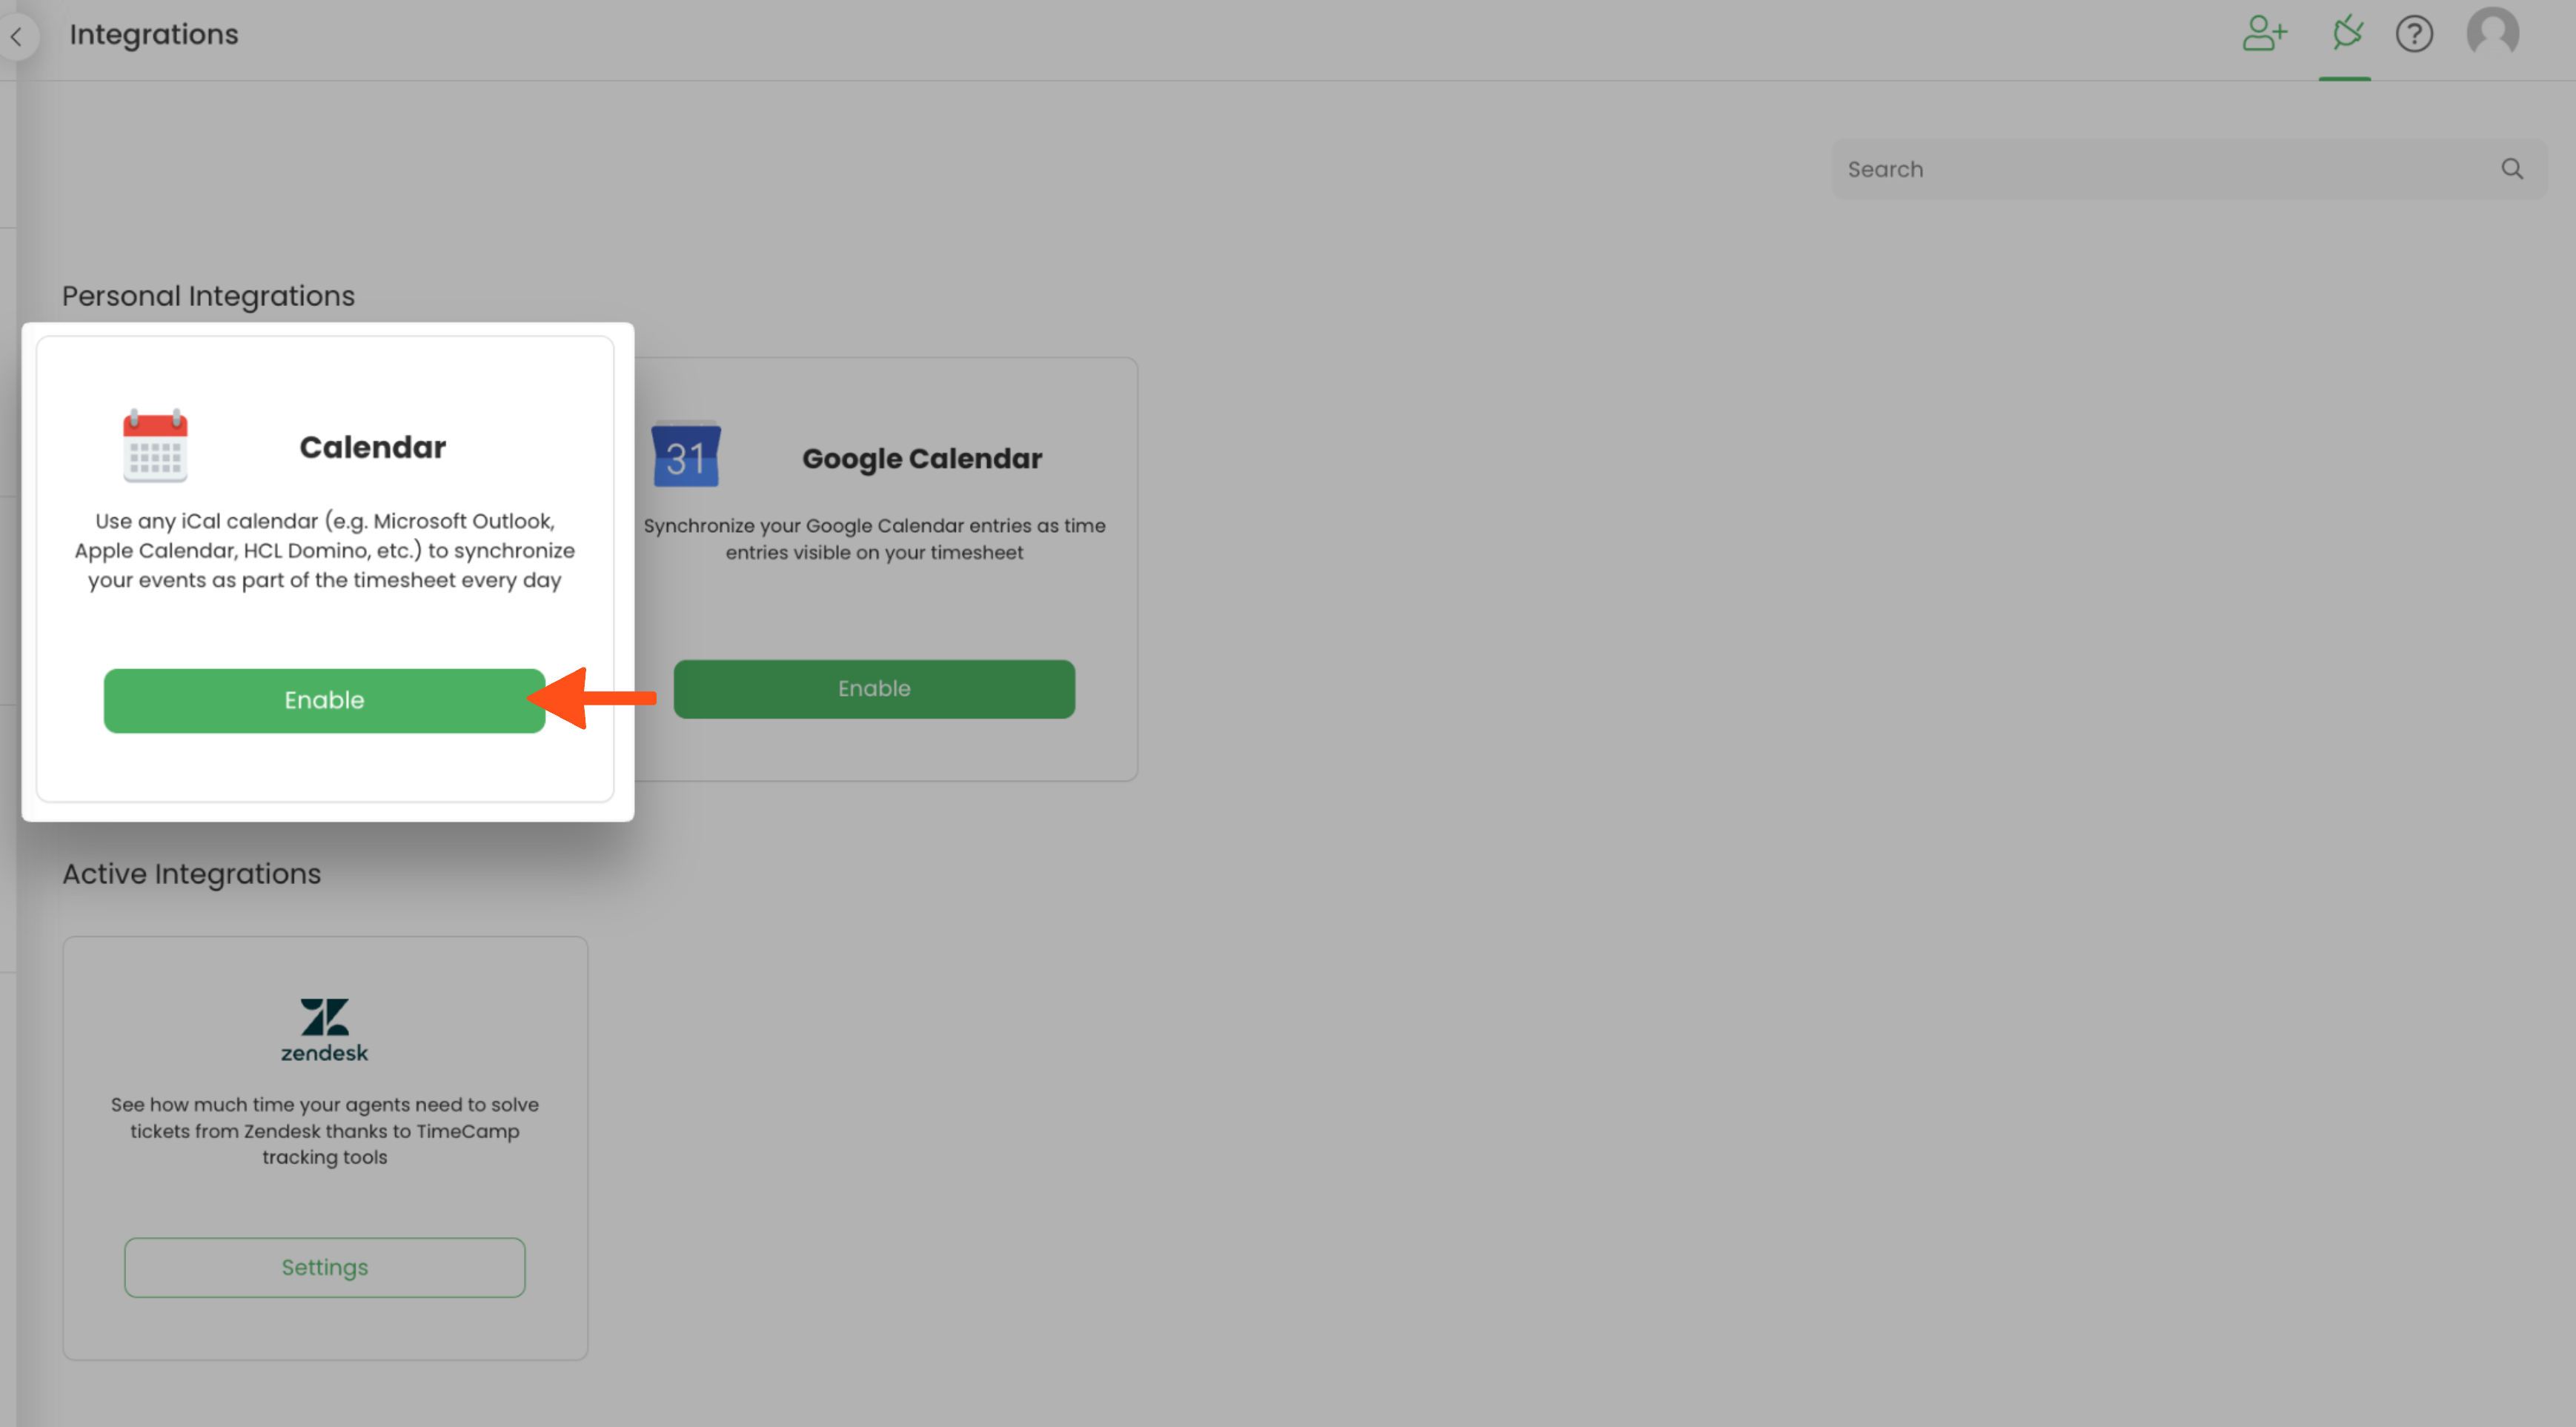Click the Google Calendar title text
The height and width of the screenshot is (1427, 2576).
pos(921,459)
